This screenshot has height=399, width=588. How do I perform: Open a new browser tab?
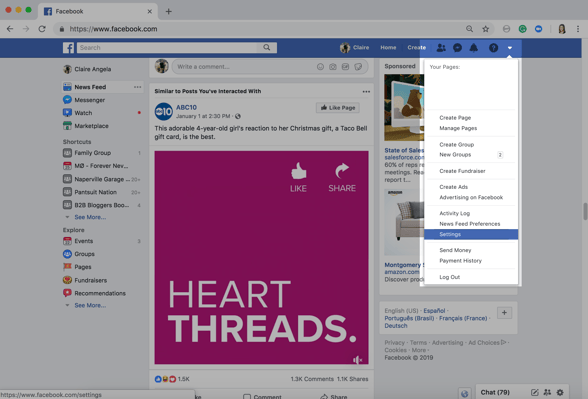point(168,11)
